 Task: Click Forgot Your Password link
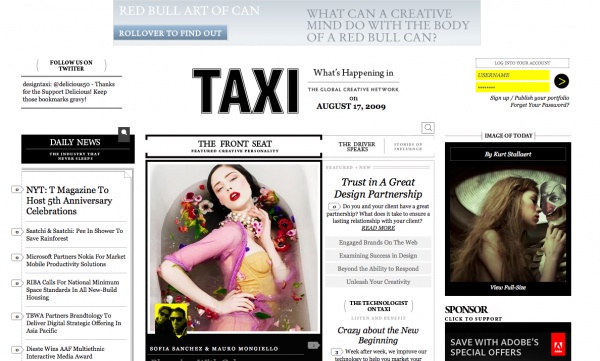540,105
